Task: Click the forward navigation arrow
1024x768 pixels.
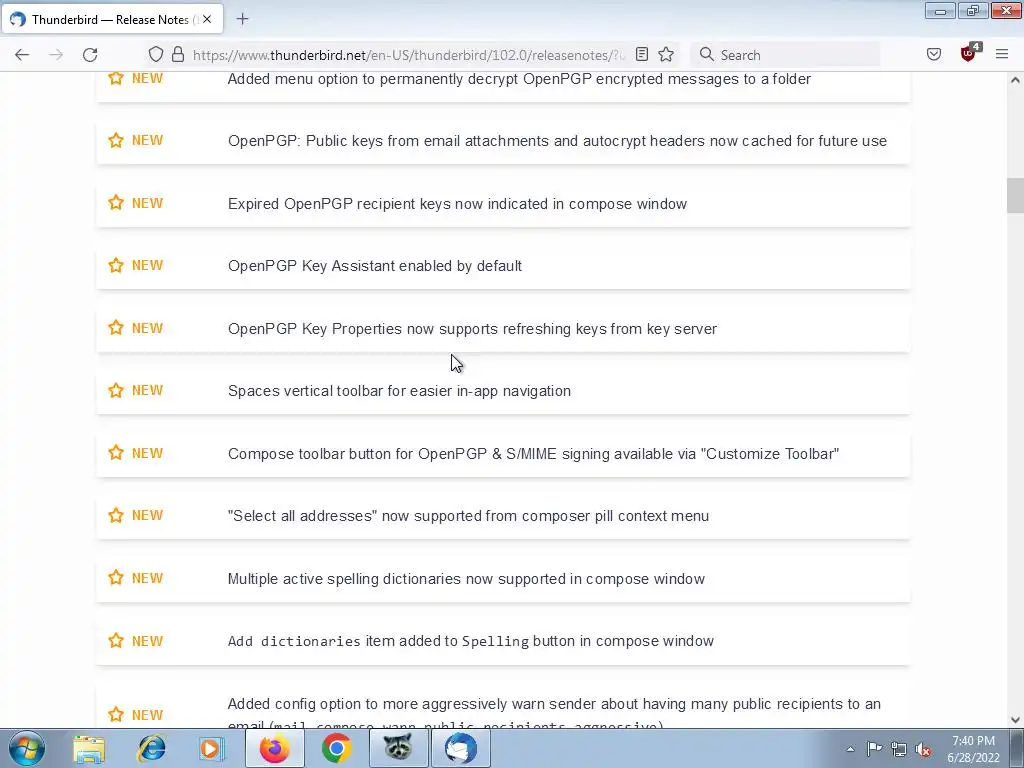Action: (x=56, y=55)
